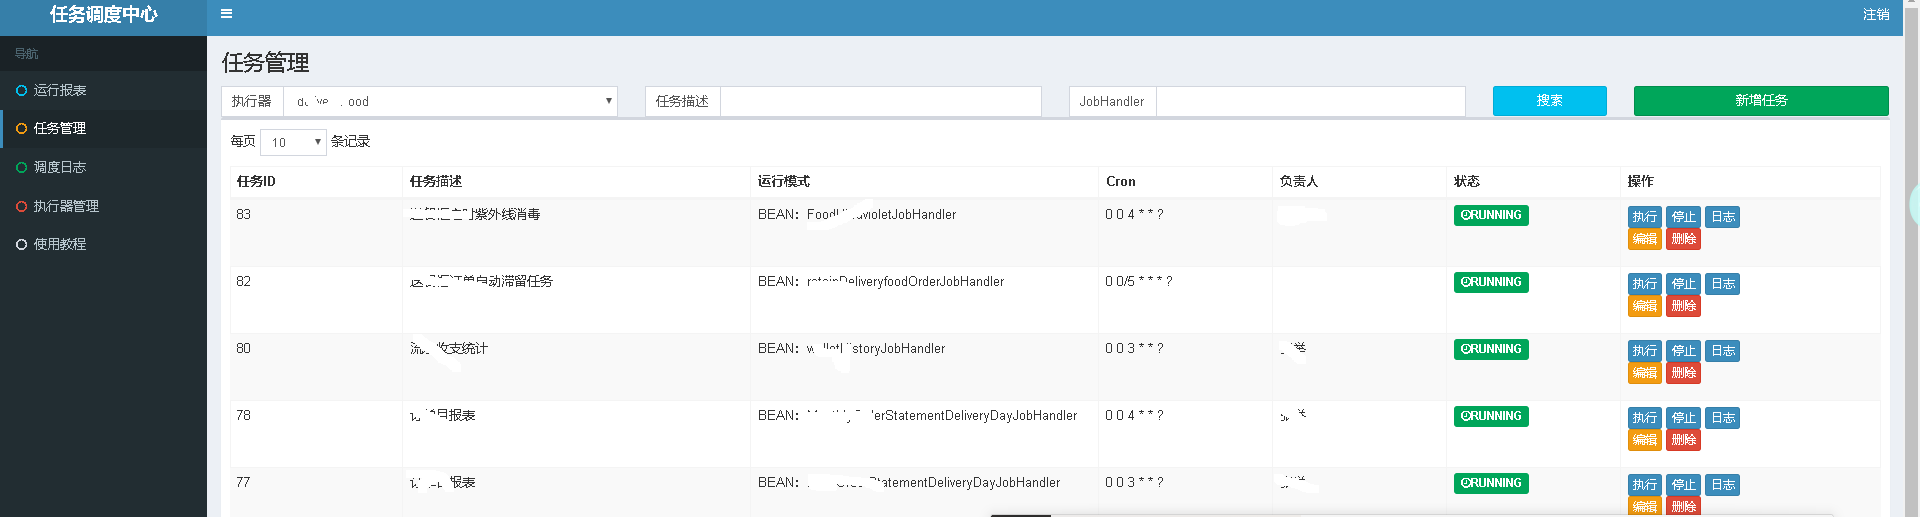Image resolution: width=1920 pixels, height=517 pixels.
Task: Click 执行 for task 78
Action: click(1645, 418)
